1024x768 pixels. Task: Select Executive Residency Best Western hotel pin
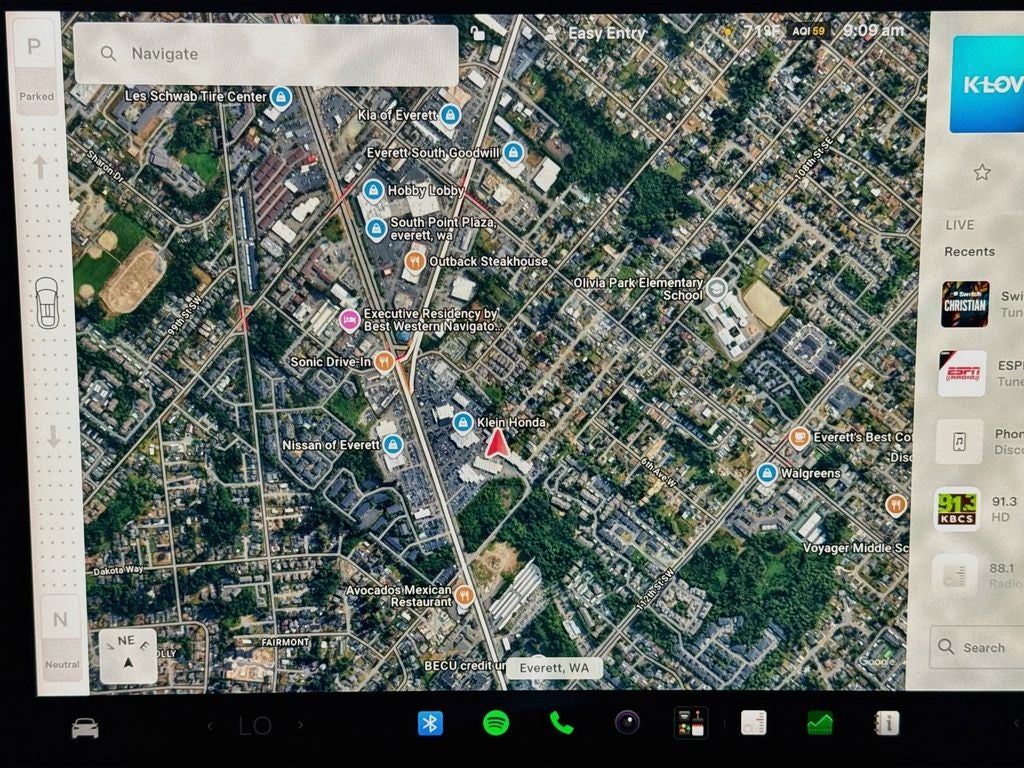point(349,320)
